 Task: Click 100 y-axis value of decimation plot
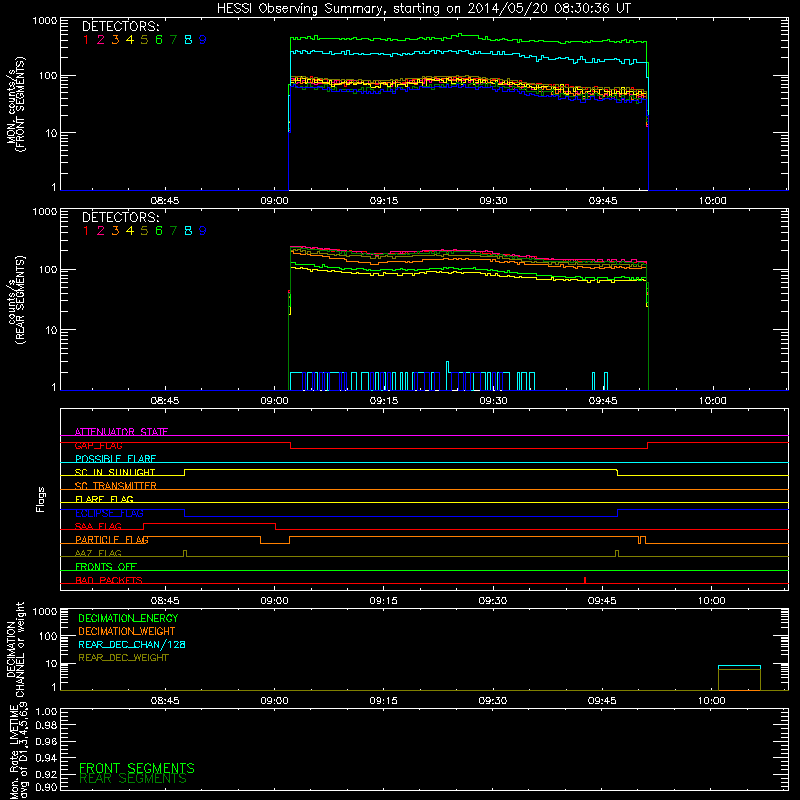48,636
